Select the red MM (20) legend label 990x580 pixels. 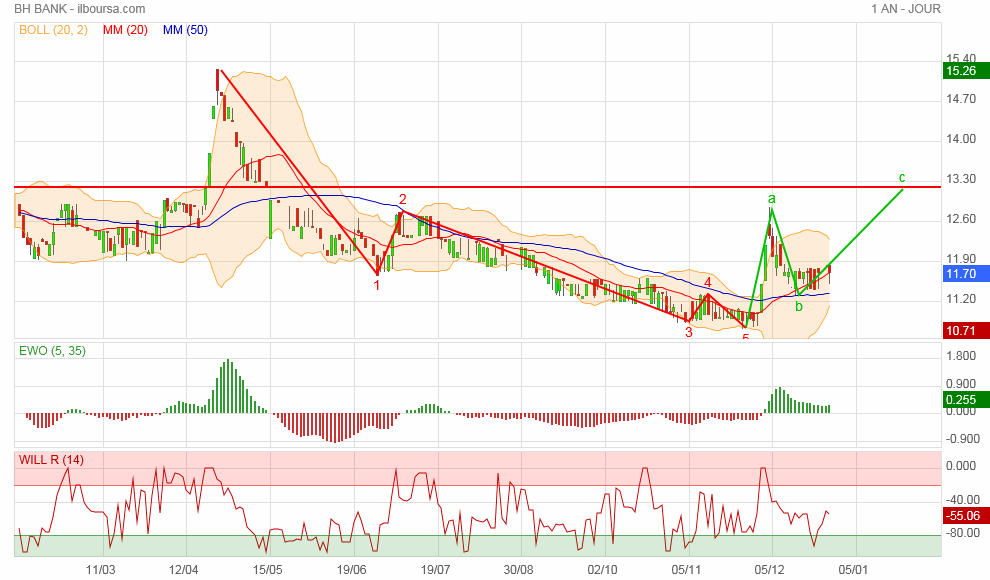125,30
